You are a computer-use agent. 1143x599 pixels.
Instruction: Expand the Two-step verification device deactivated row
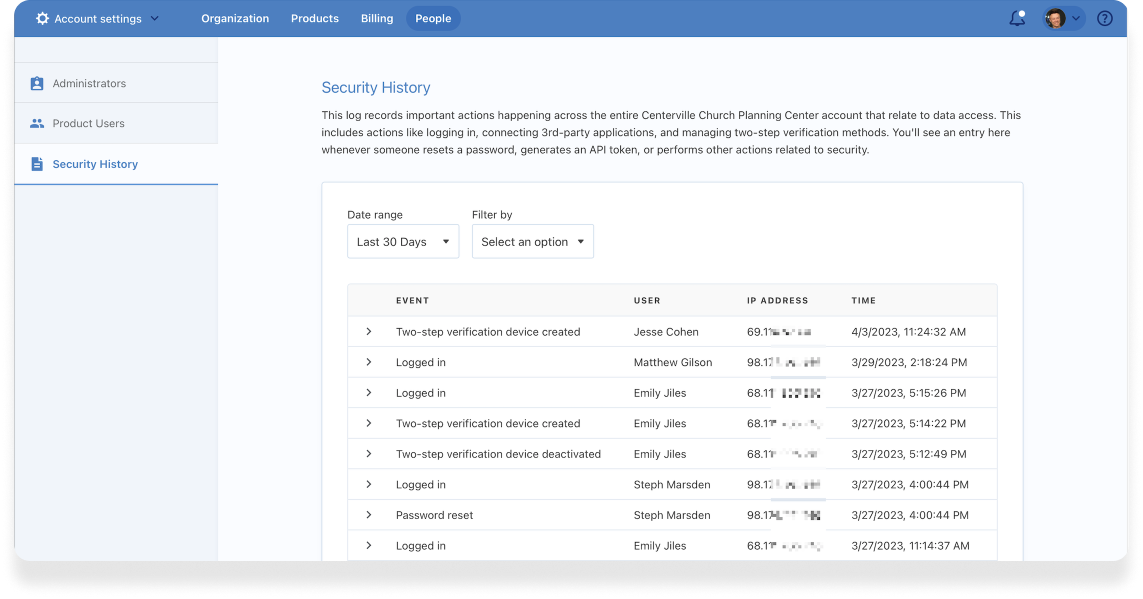coord(369,454)
